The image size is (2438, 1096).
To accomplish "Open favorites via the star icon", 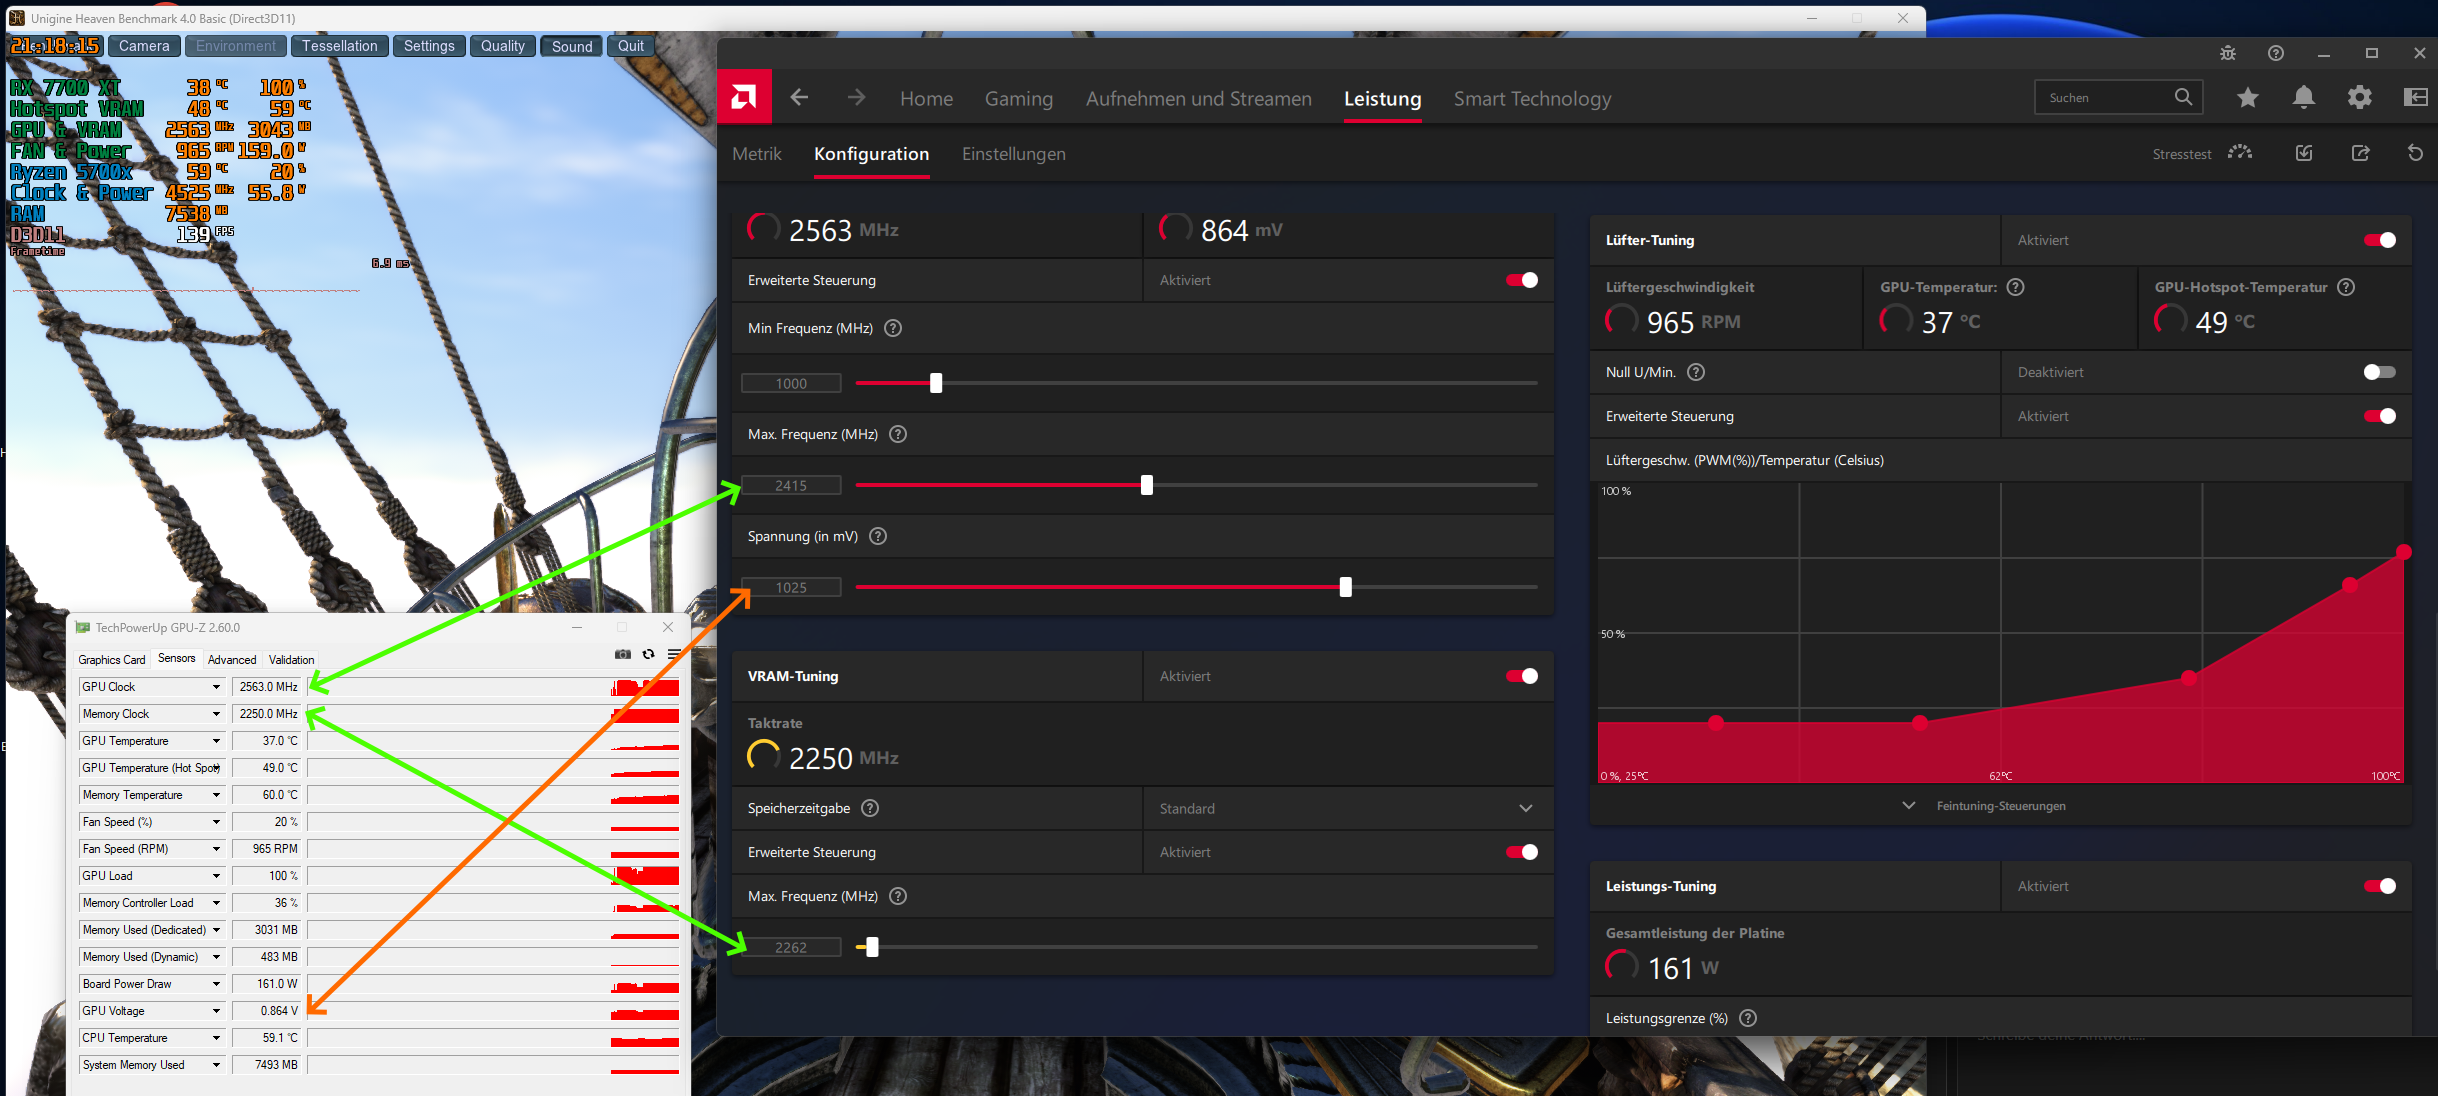I will (2247, 97).
